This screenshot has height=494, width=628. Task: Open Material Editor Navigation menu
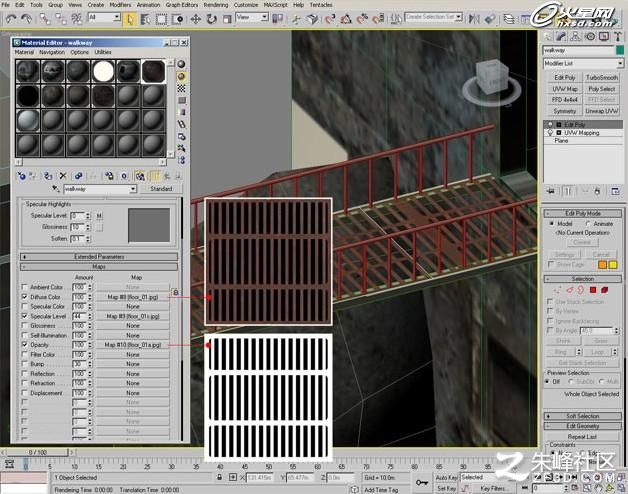click(x=52, y=52)
